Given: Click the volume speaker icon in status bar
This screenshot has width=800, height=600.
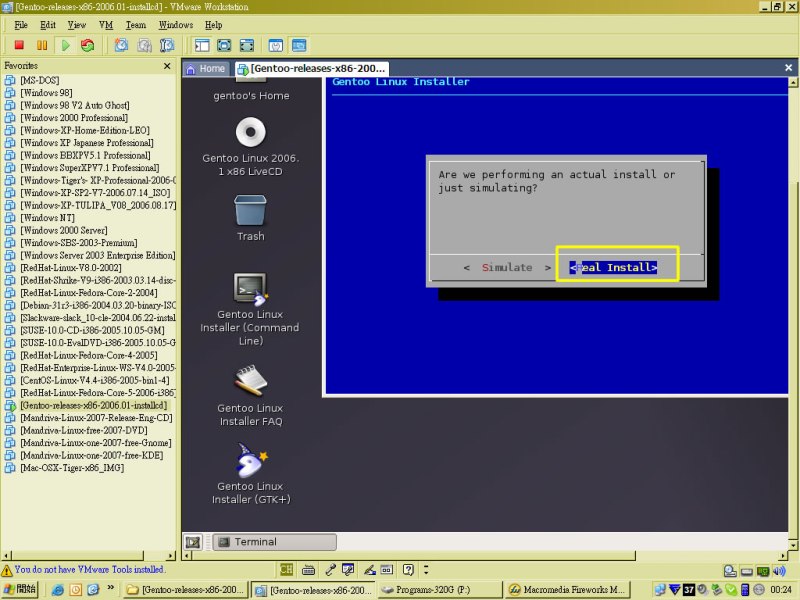Looking at the screenshot, I should click(780, 571).
